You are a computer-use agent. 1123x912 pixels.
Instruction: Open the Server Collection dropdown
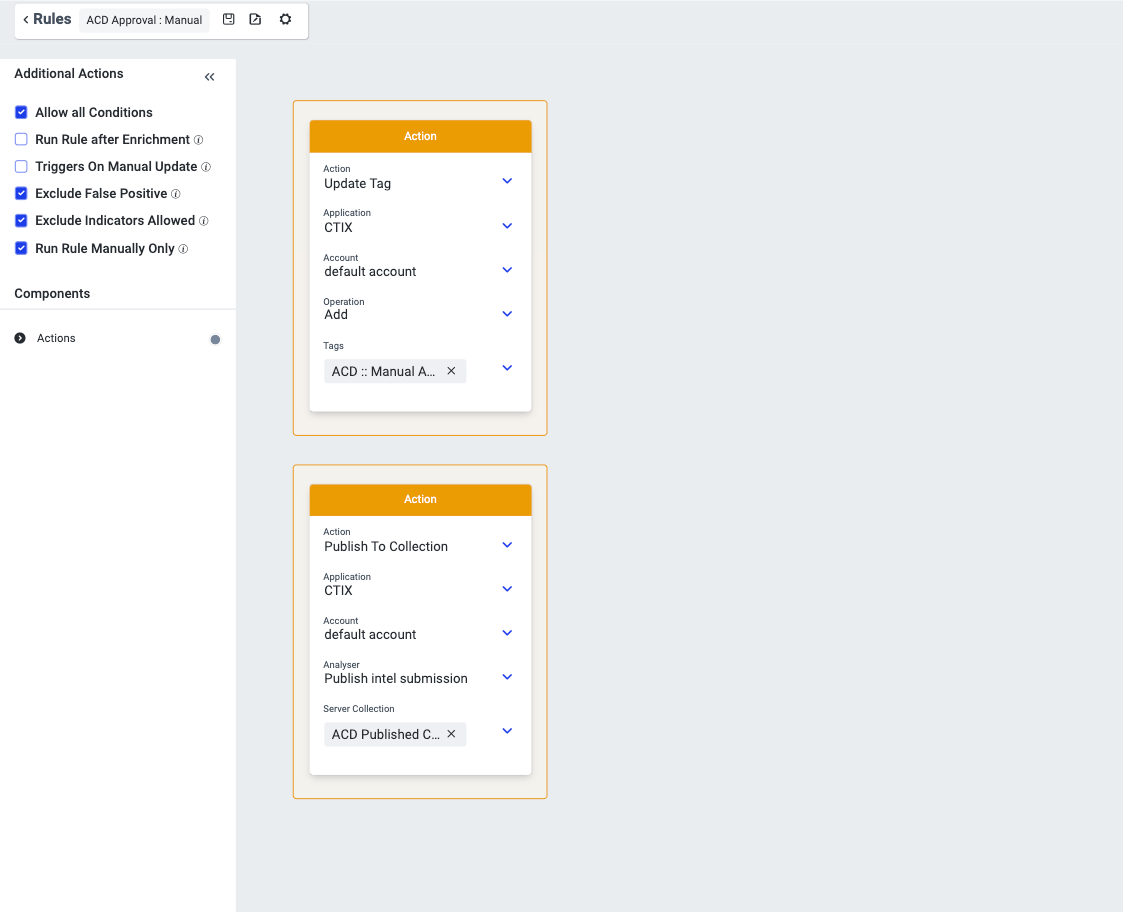click(507, 731)
